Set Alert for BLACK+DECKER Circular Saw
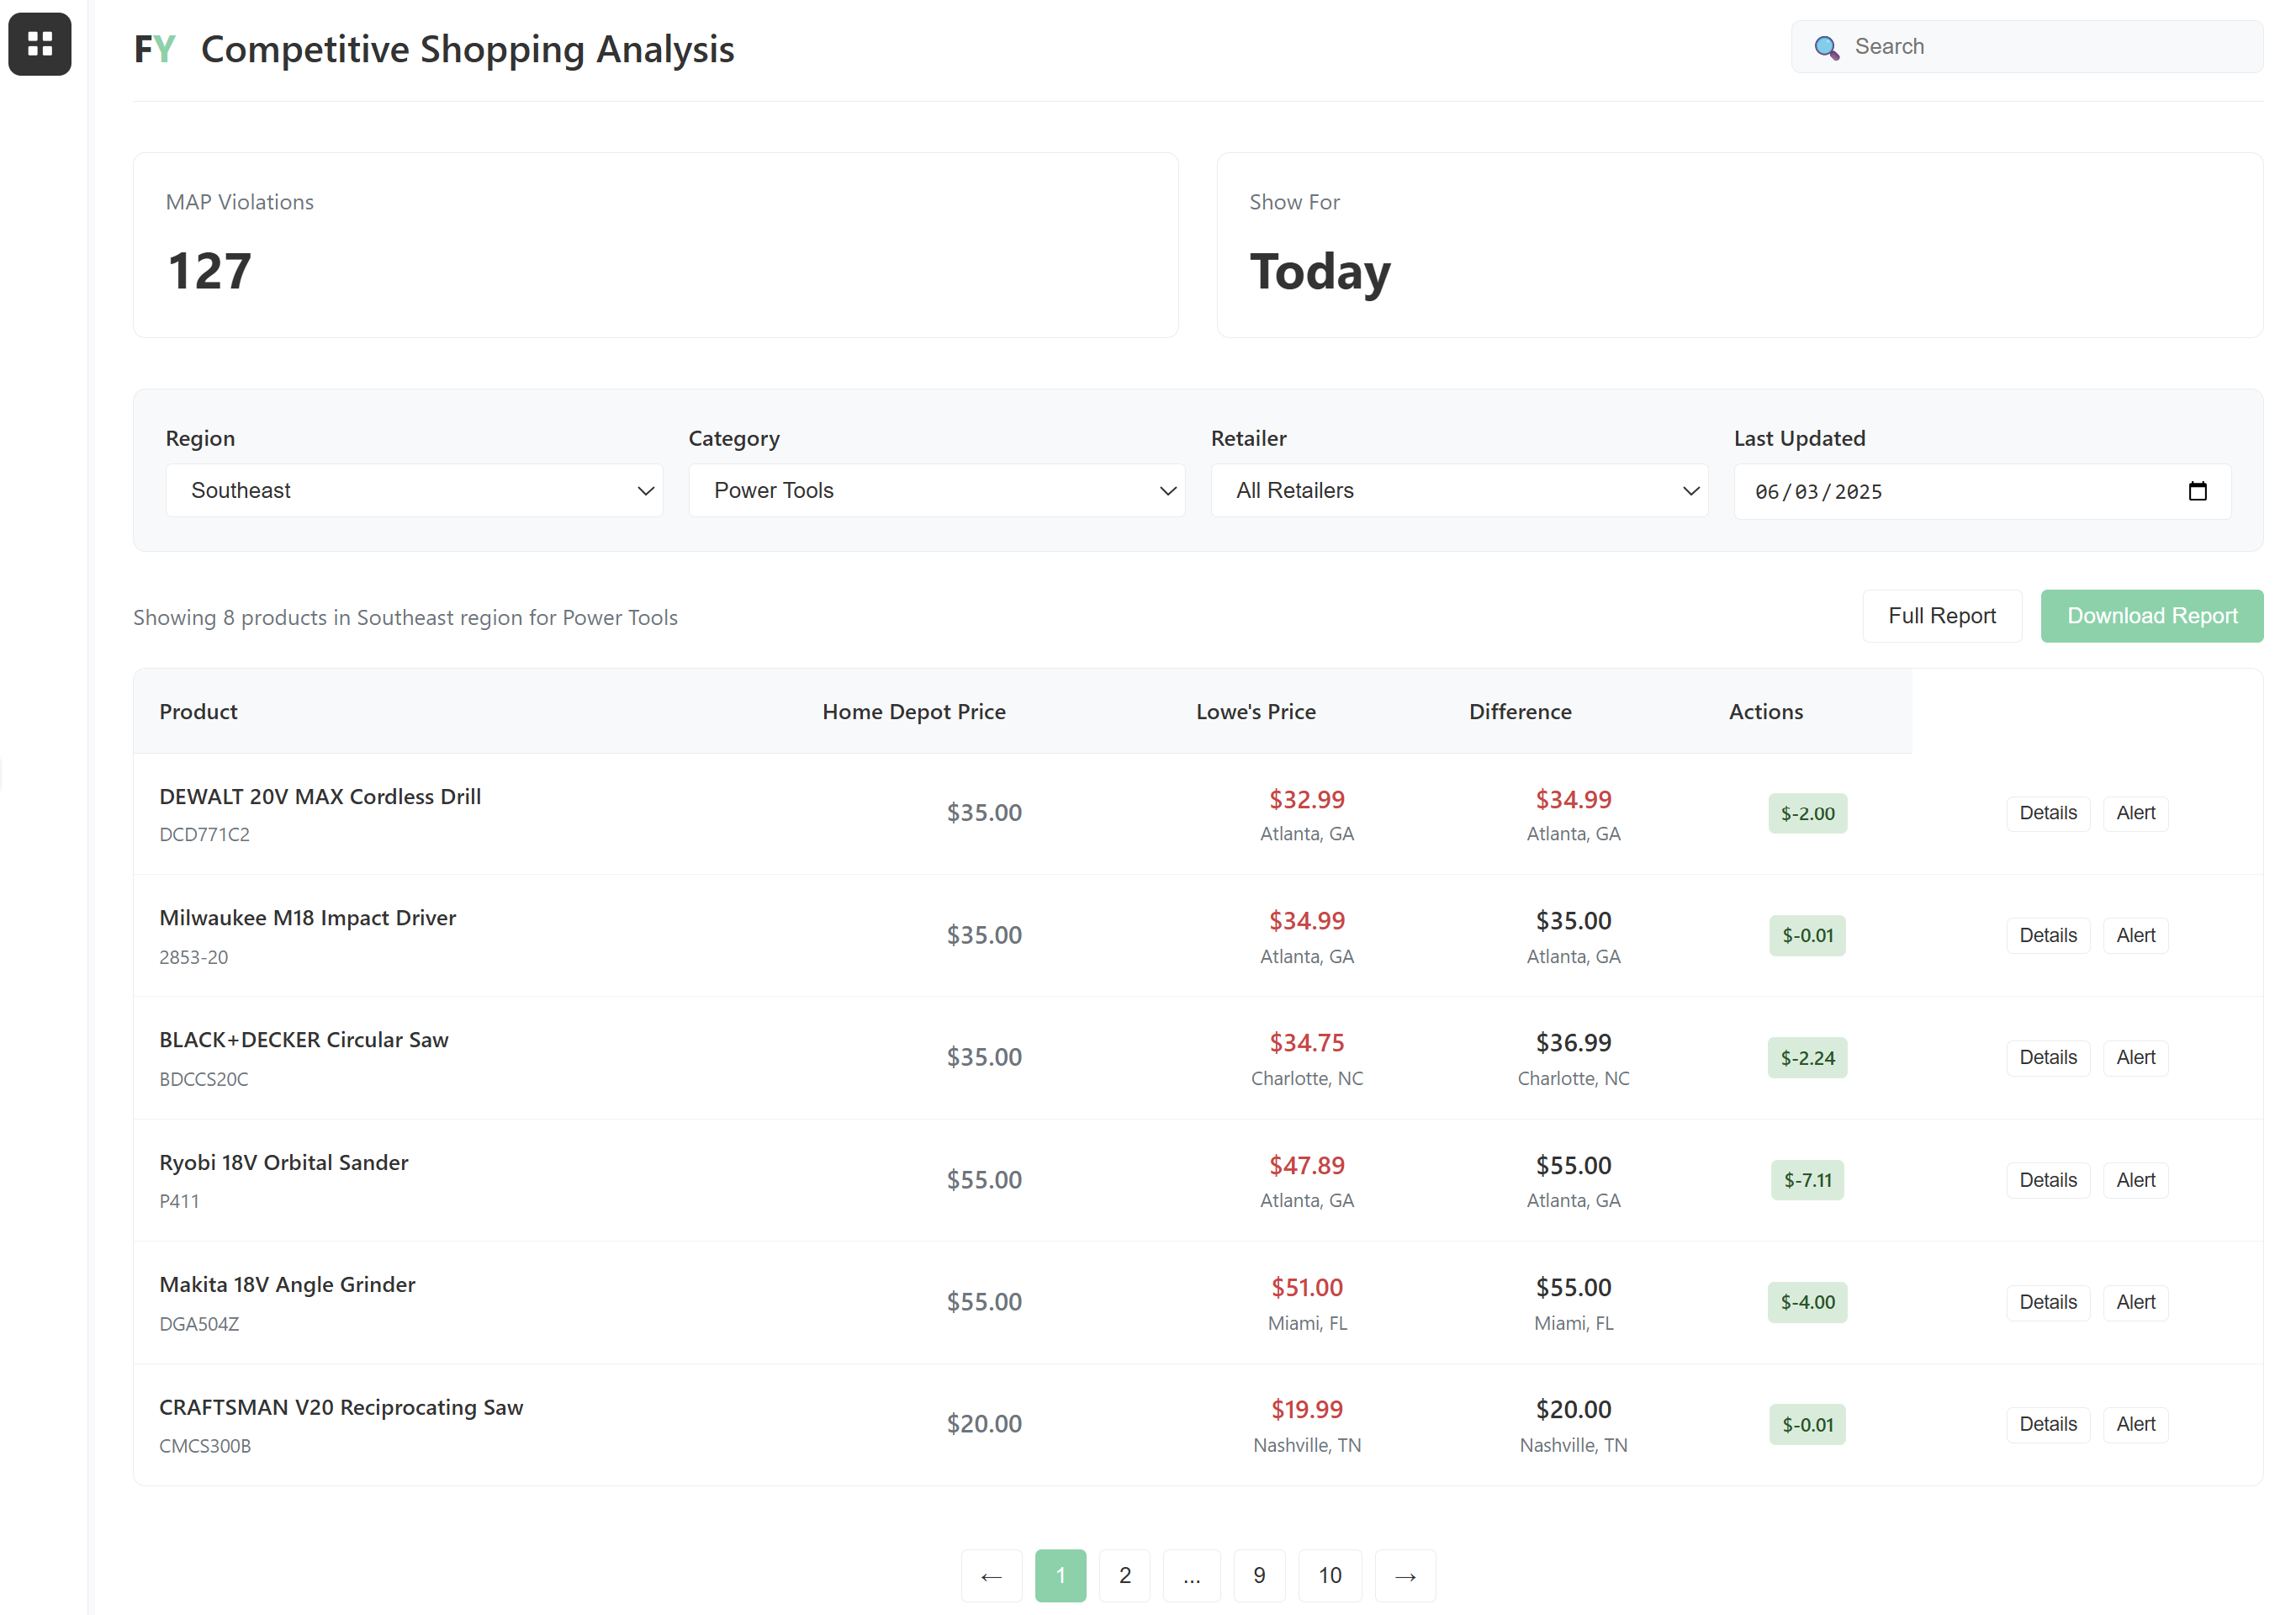 click(2135, 1057)
